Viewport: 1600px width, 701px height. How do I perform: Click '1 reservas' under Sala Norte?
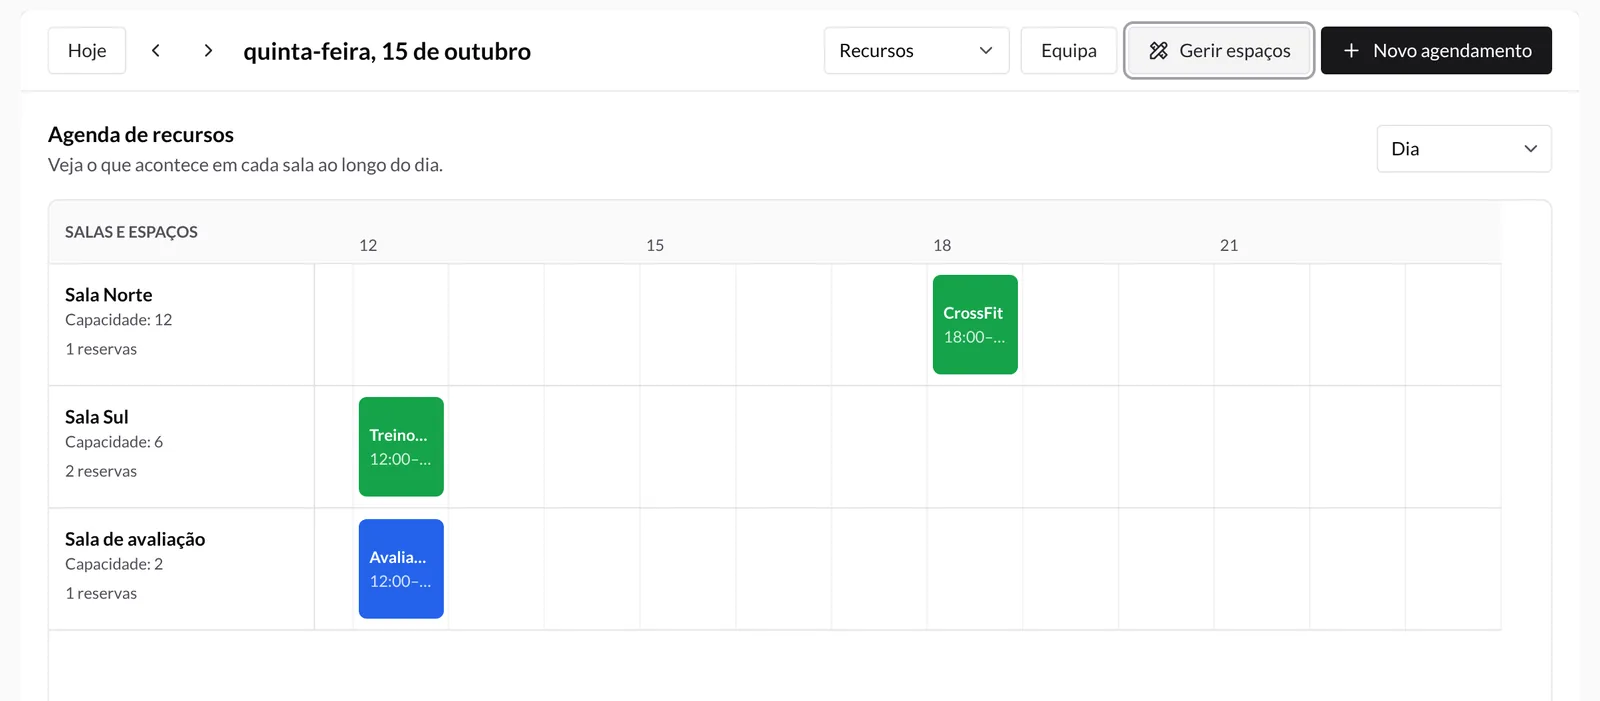(x=101, y=349)
